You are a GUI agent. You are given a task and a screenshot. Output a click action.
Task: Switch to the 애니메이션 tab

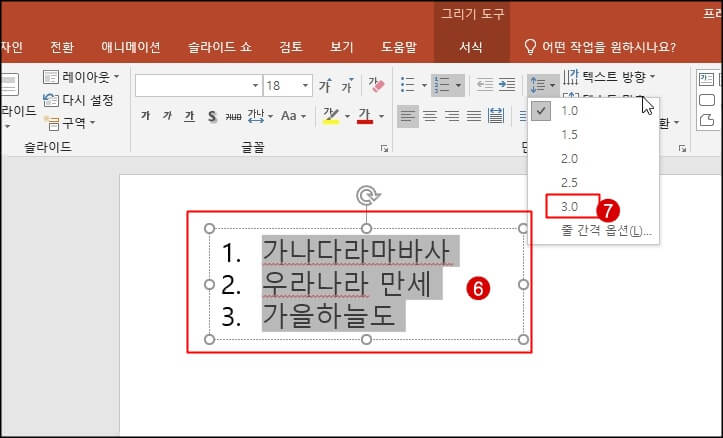pos(131,47)
